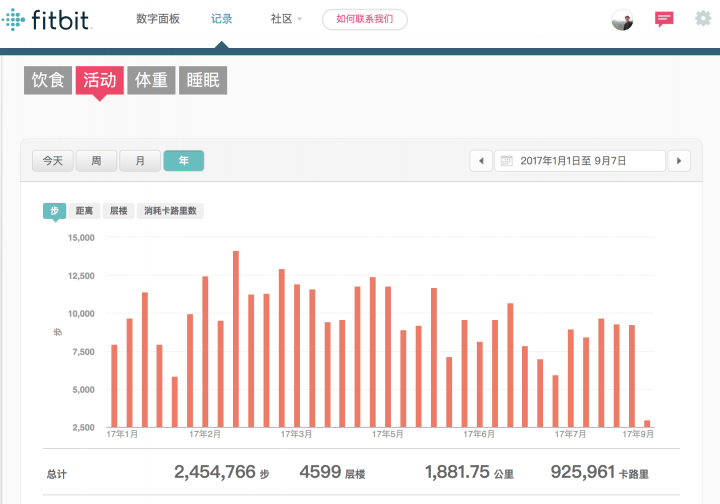
Task: Switch to 饮食 food tab
Action: [48, 80]
